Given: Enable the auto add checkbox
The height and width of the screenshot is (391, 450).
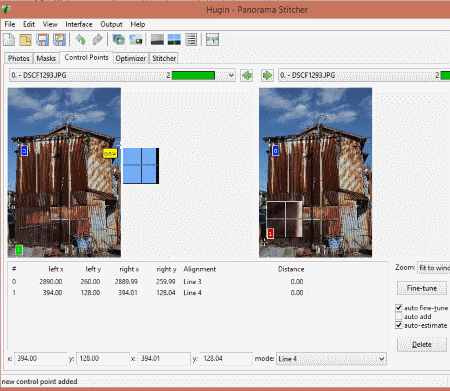Looking at the screenshot, I should click(399, 316).
